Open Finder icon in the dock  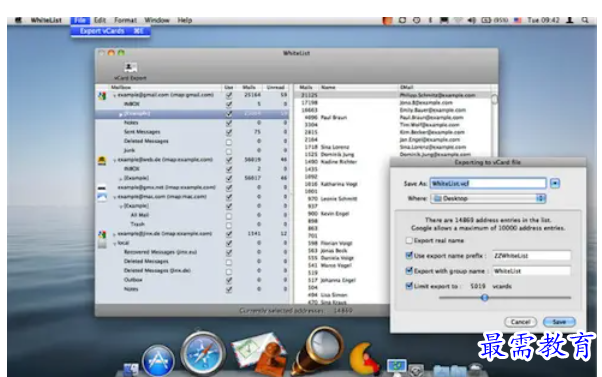point(131,369)
